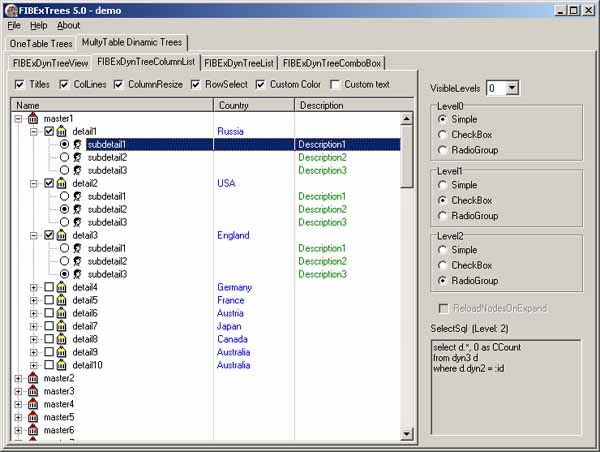The image size is (600, 452).
Task: Click the Name column header
Action: click(112, 105)
